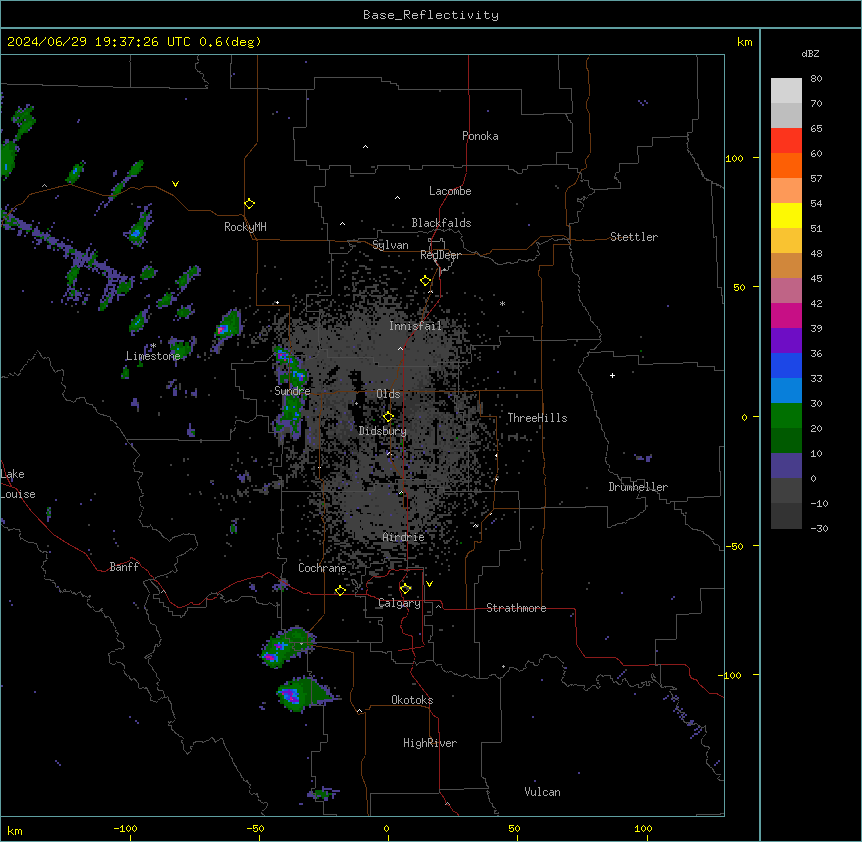Click the yellow diamond marker near RockyMH
Image resolution: width=862 pixels, height=842 pixels.
tap(250, 204)
